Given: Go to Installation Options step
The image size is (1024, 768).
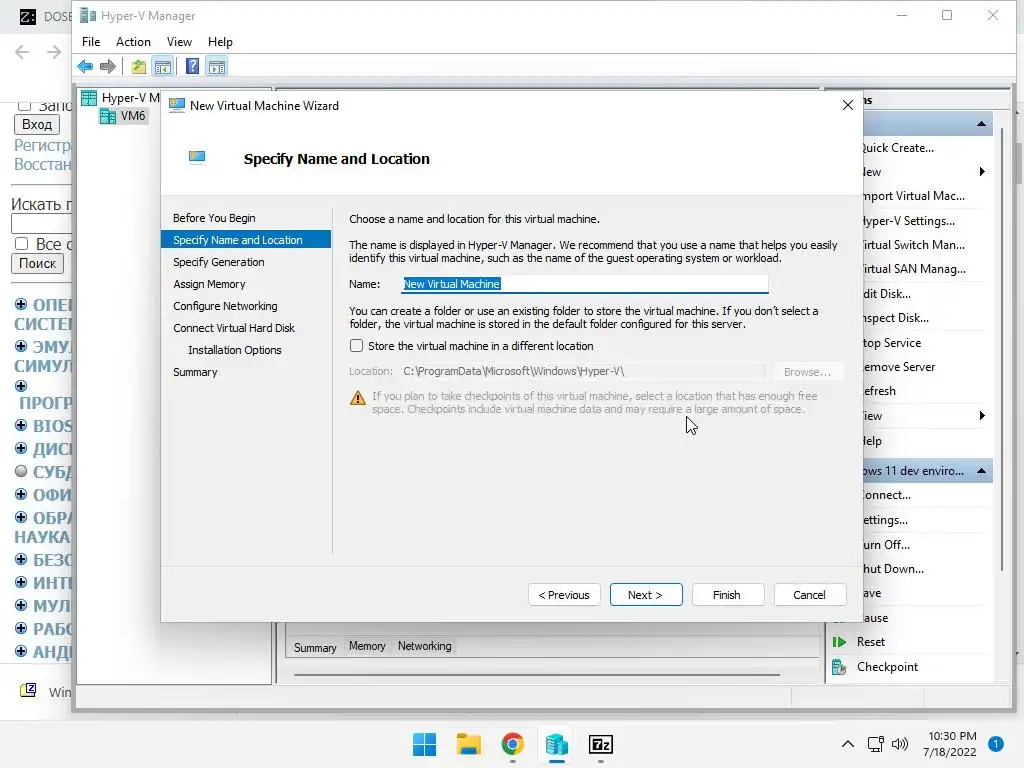Looking at the screenshot, I should click(x=234, y=350).
